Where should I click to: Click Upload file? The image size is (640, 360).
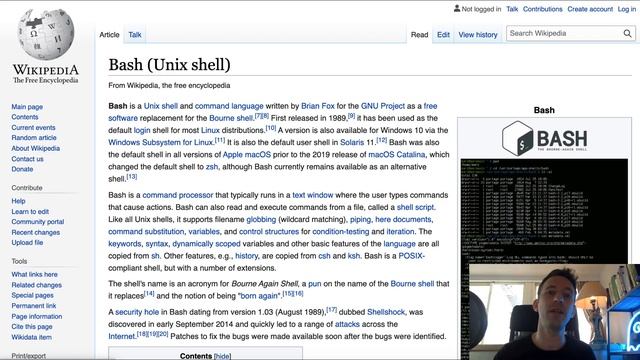click(x=27, y=242)
